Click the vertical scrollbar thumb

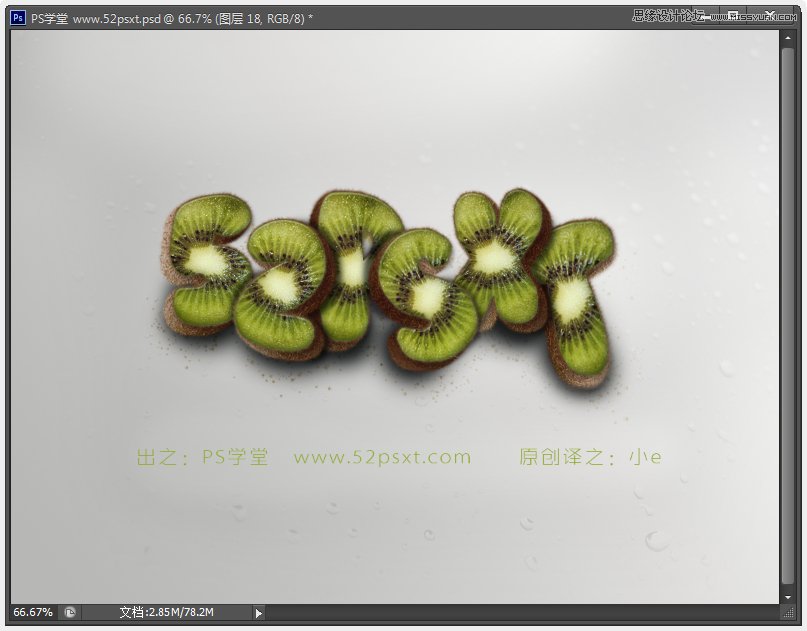[x=787, y=316]
